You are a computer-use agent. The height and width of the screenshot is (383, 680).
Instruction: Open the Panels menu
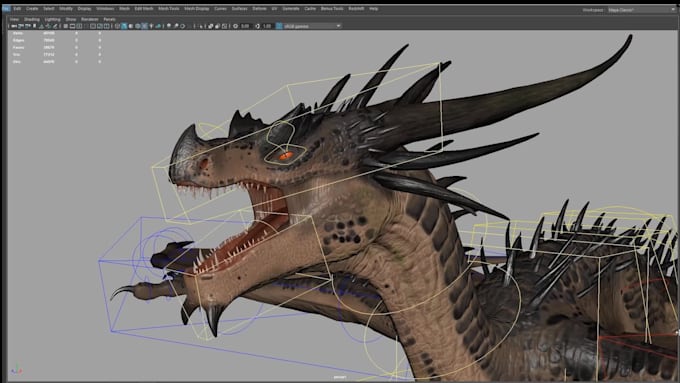point(109,20)
